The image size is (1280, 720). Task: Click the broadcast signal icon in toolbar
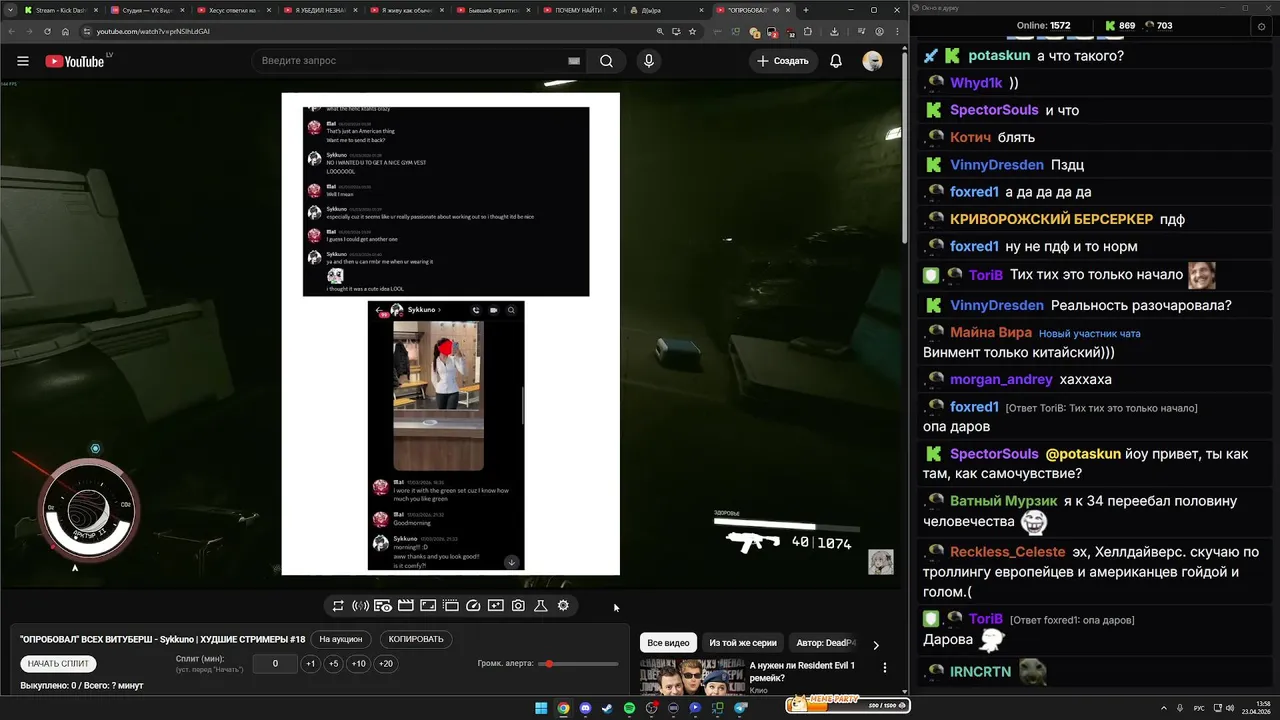(360, 606)
